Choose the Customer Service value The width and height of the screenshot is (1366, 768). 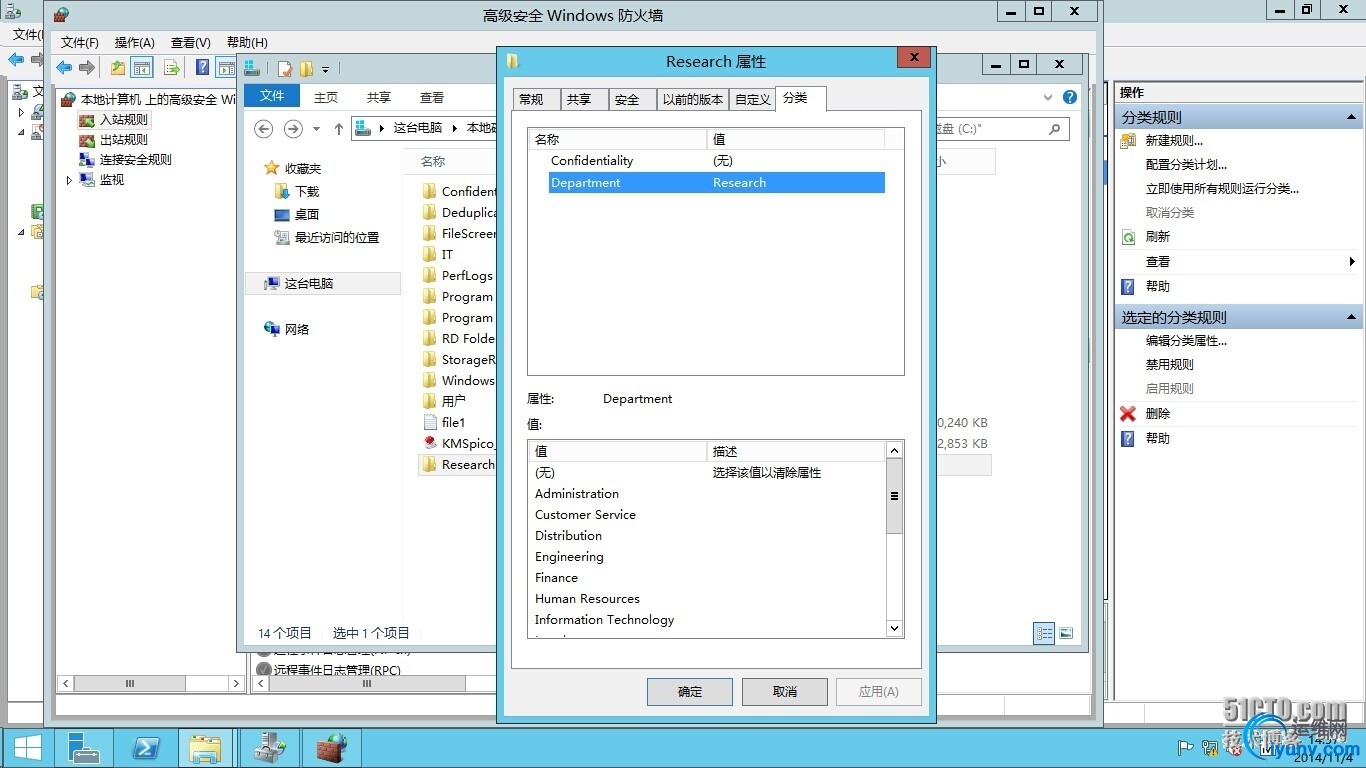(x=585, y=515)
